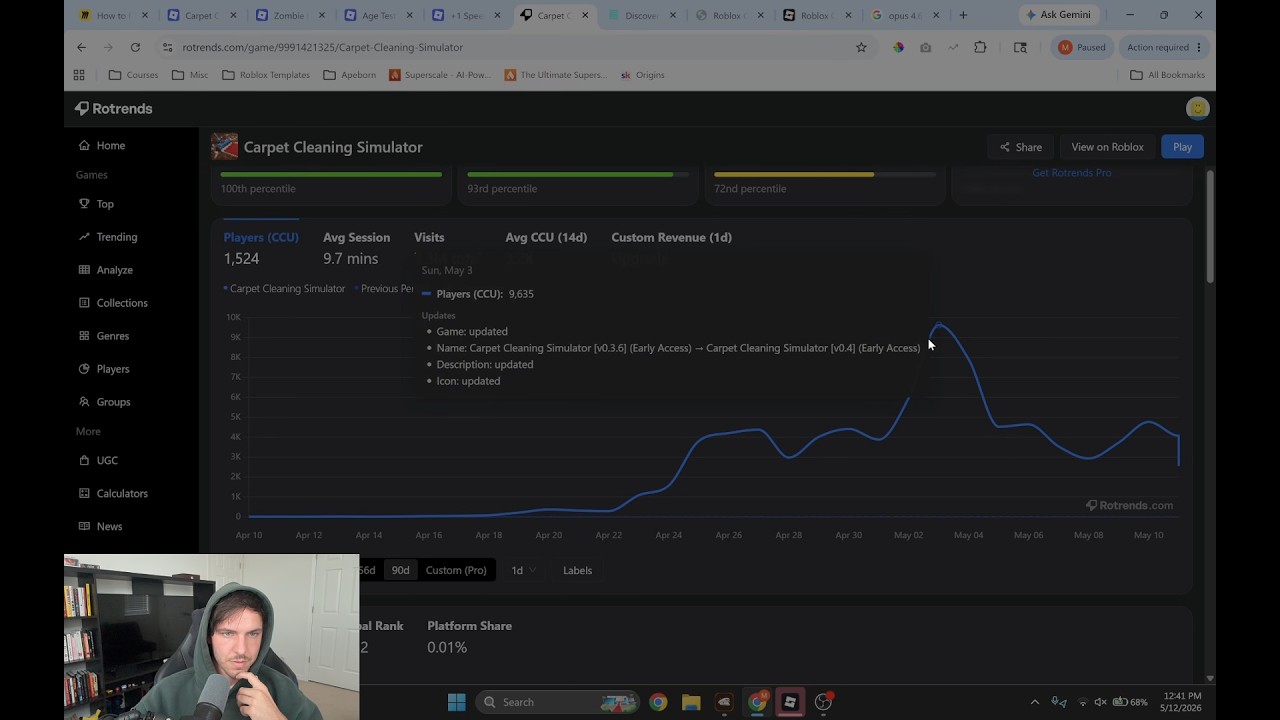Screen dimensions: 1280x720
Task: Click the taskbar volume muted icon
Action: 1100,702
